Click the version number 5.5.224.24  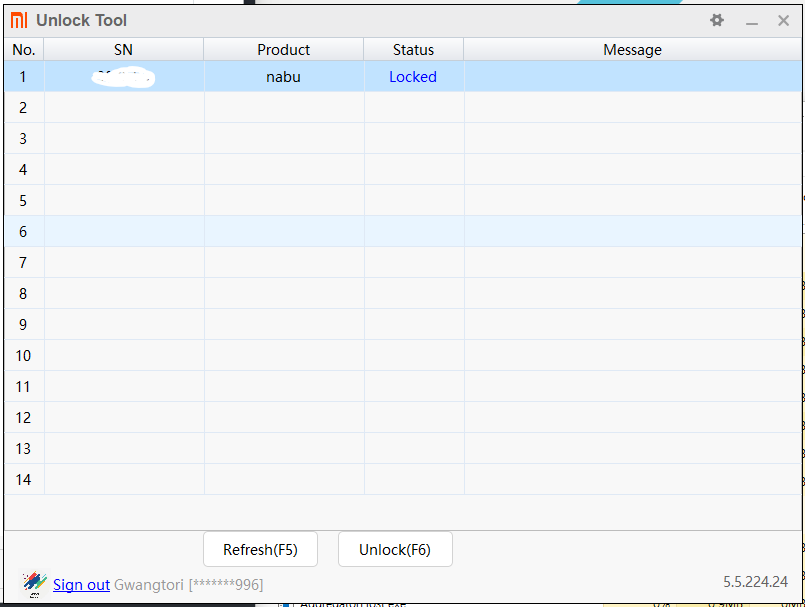[755, 582]
